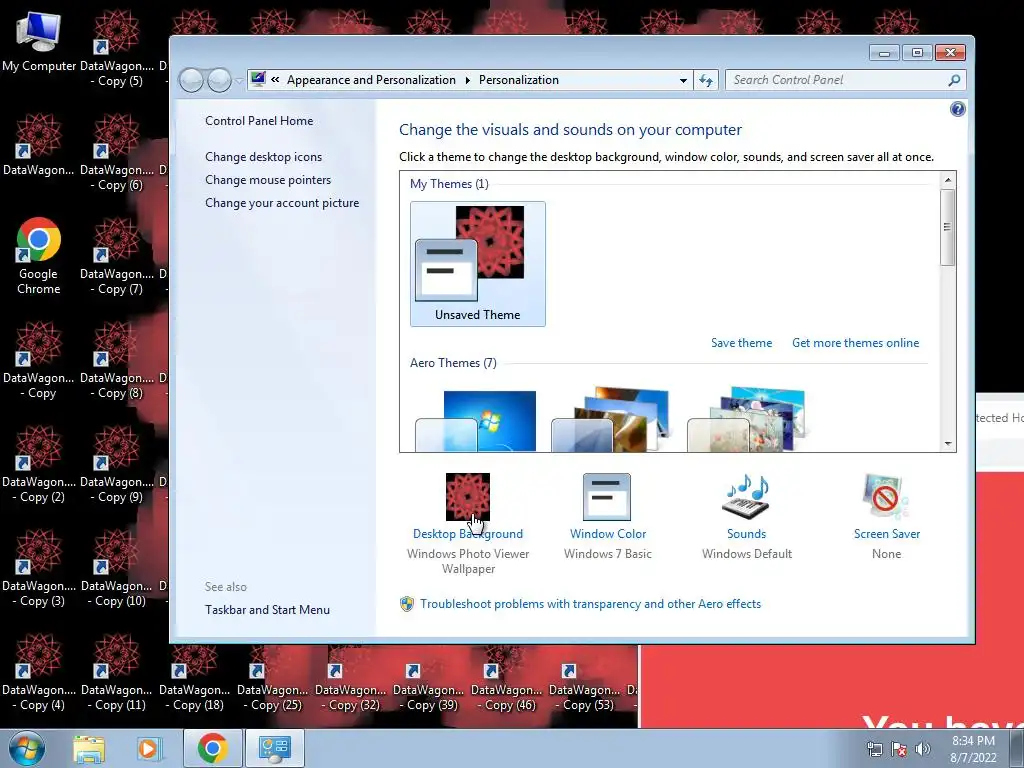The width and height of the screenshot is (1024, 768).
Task: Open the Sounds settings icon
Action: point(746,496)
